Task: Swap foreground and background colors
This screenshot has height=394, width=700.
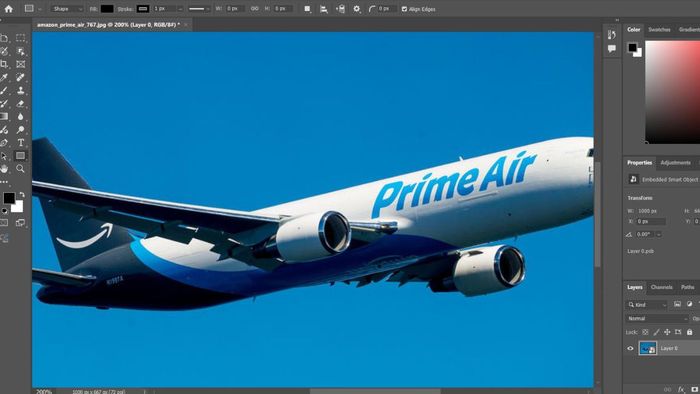Action: (22, 195)
